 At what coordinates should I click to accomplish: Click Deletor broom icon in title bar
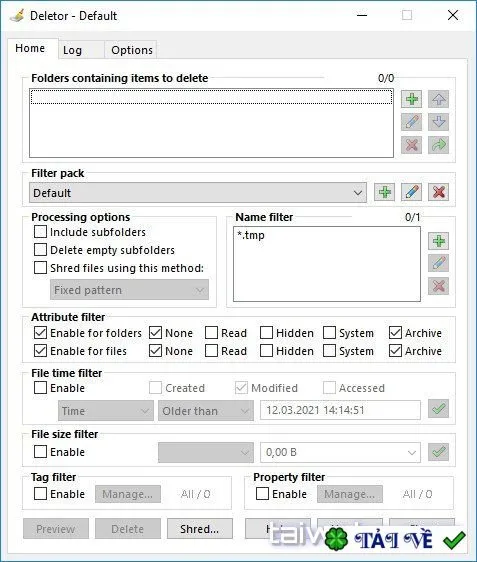point(17,15)
